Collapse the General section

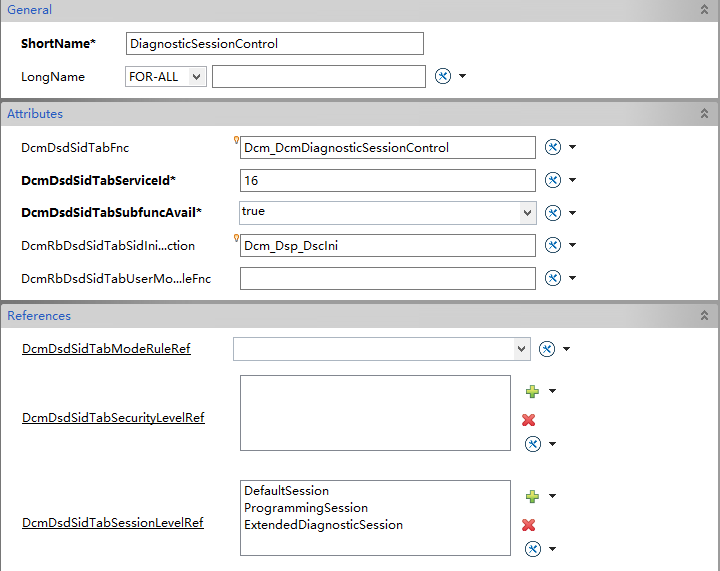coord(704,10)
